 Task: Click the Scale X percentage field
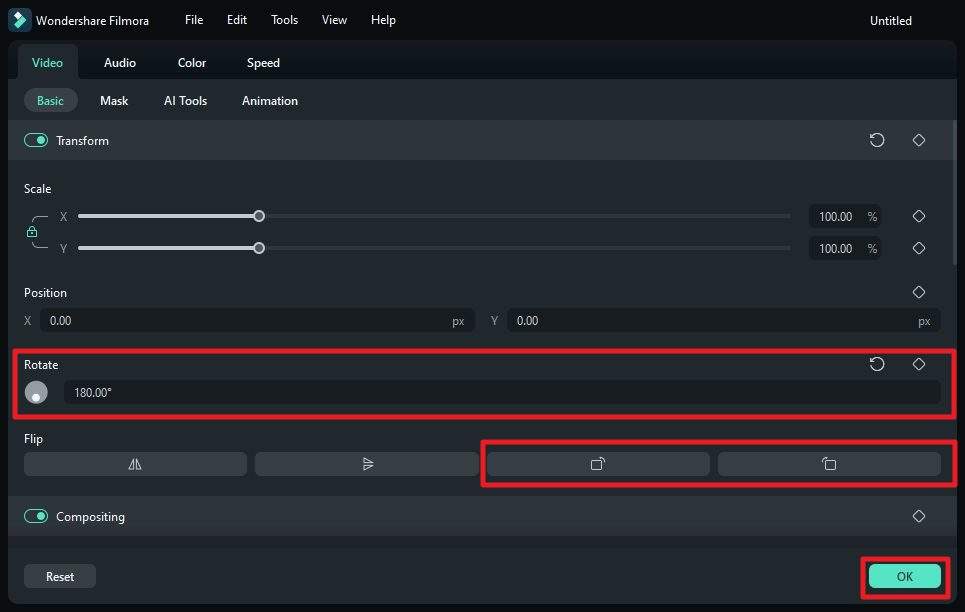pos(844,217)
